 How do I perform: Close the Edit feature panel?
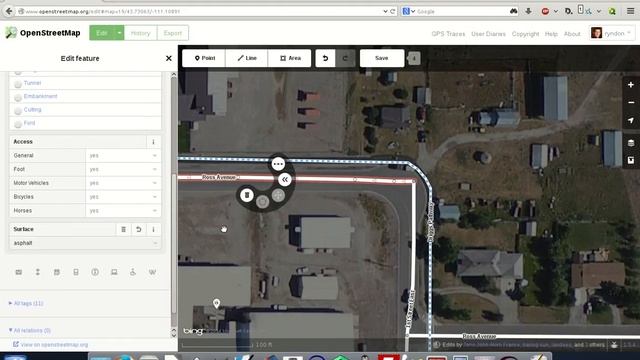coord(169,58)
